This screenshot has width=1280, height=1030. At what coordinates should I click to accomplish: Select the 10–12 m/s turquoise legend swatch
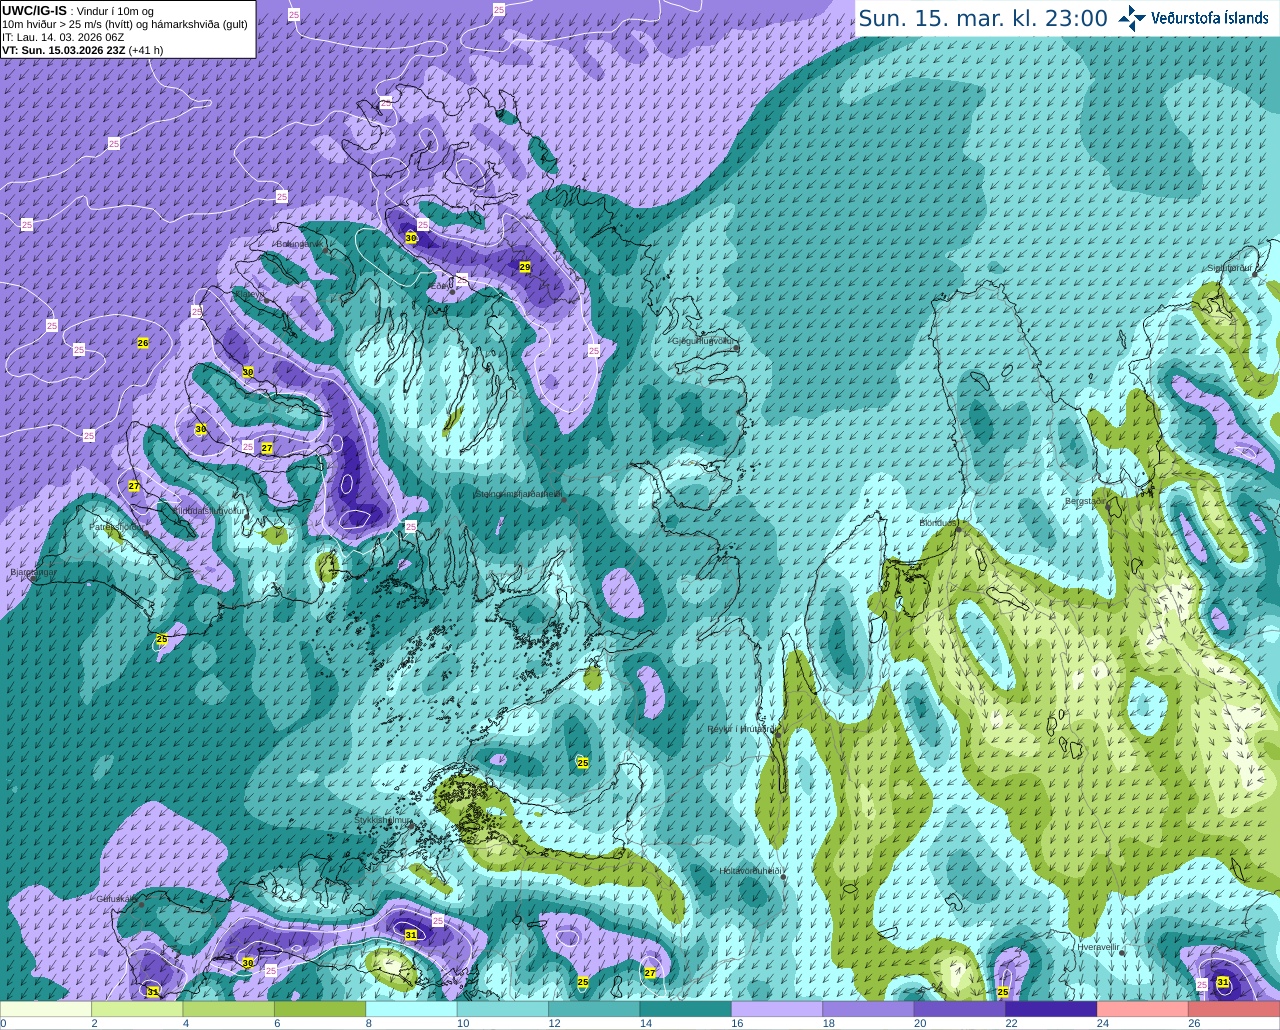tap(503, 1010)
